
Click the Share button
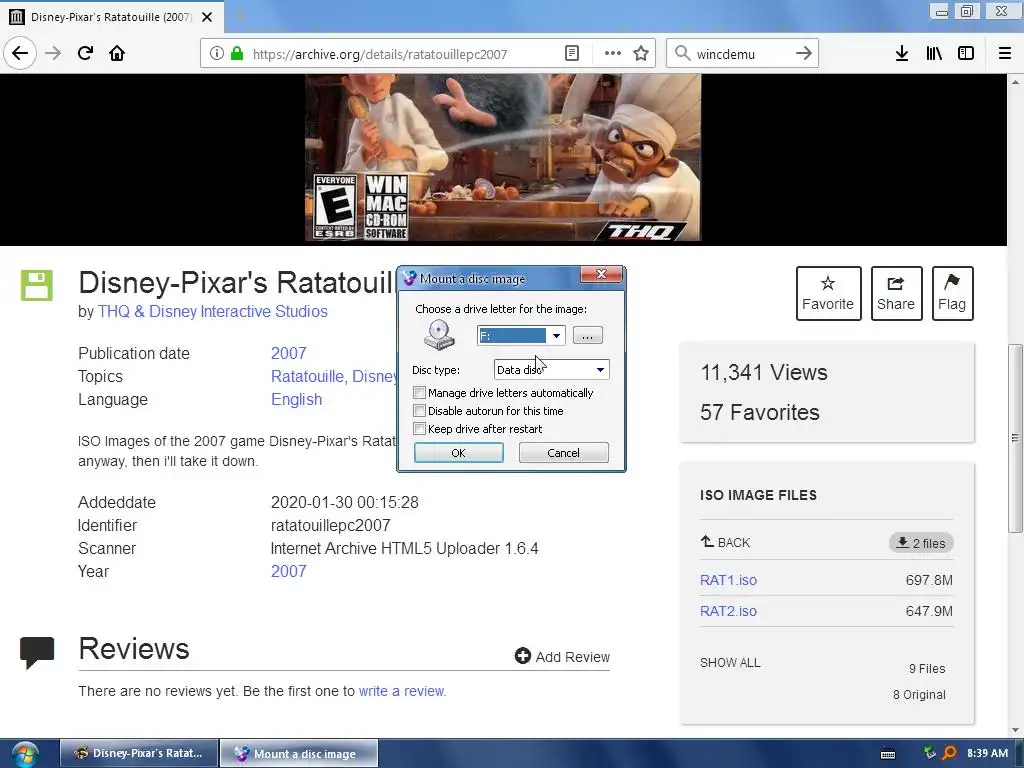click(x=896, y=293)
